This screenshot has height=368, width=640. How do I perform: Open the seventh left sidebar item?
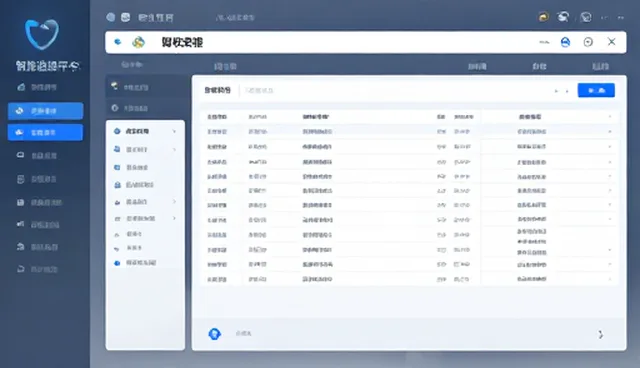click(x=38, y=224)
